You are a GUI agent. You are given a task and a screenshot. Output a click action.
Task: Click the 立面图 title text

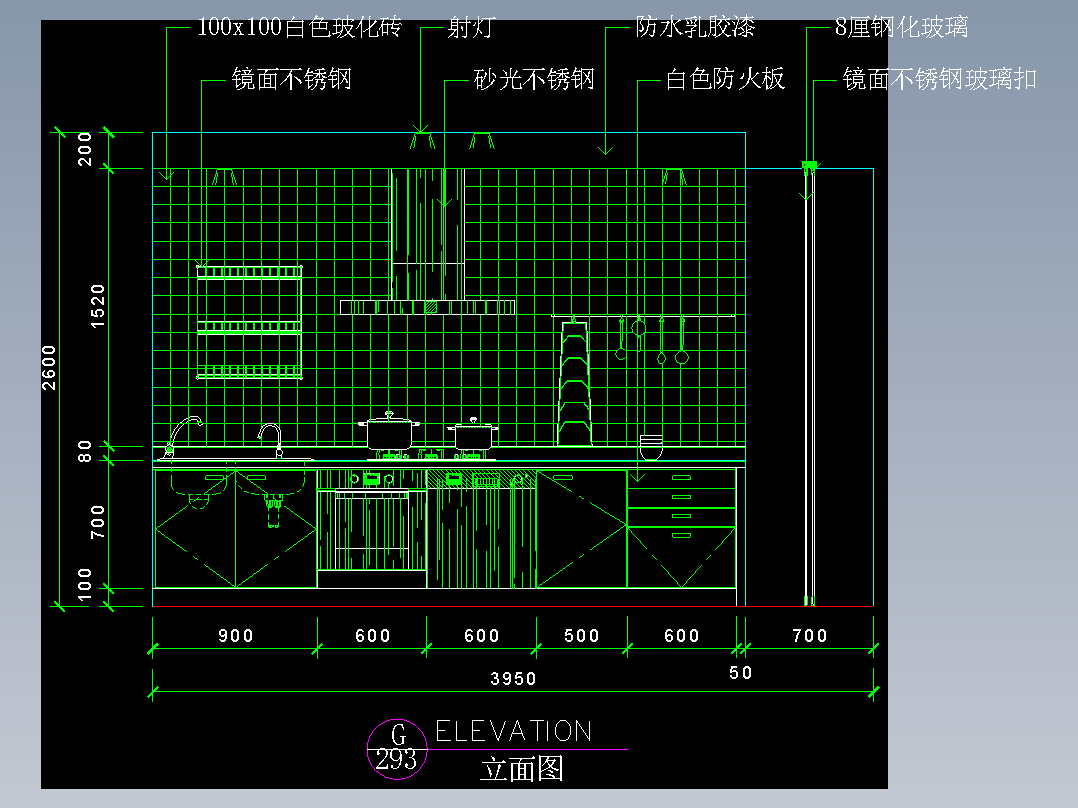523,768
